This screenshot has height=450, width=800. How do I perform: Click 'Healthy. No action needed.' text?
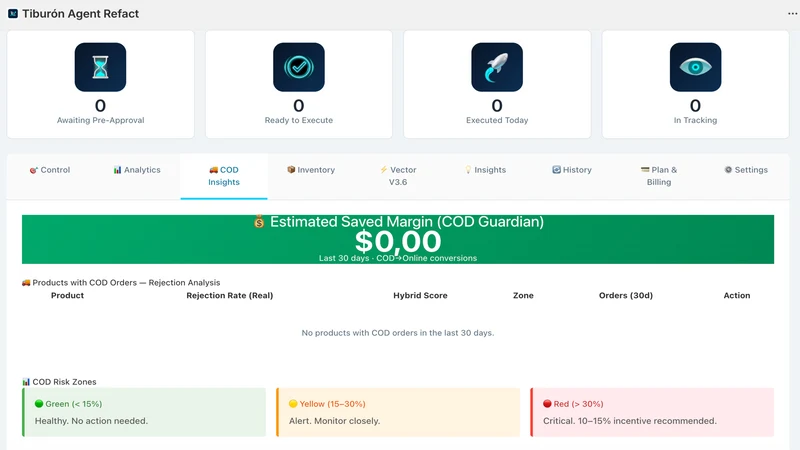click(91, 421)
